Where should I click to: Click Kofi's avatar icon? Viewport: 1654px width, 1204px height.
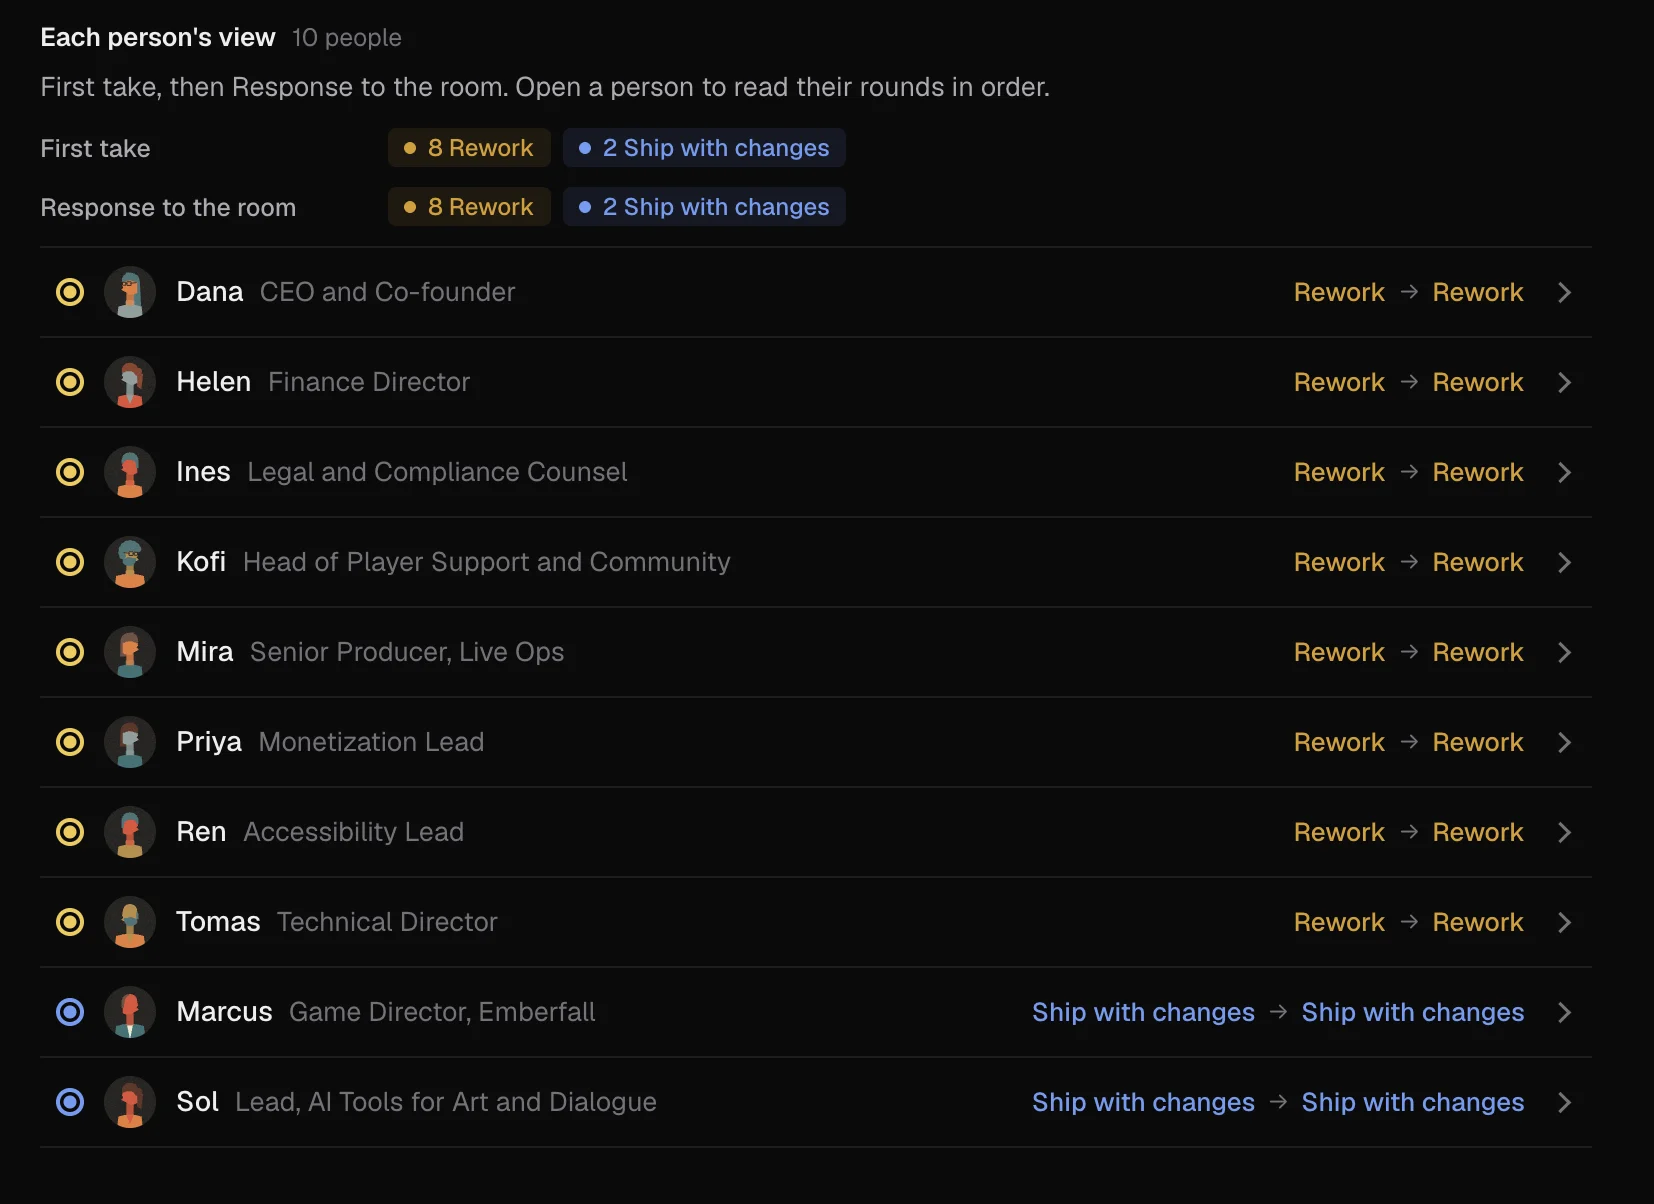[x=130, y=562]
